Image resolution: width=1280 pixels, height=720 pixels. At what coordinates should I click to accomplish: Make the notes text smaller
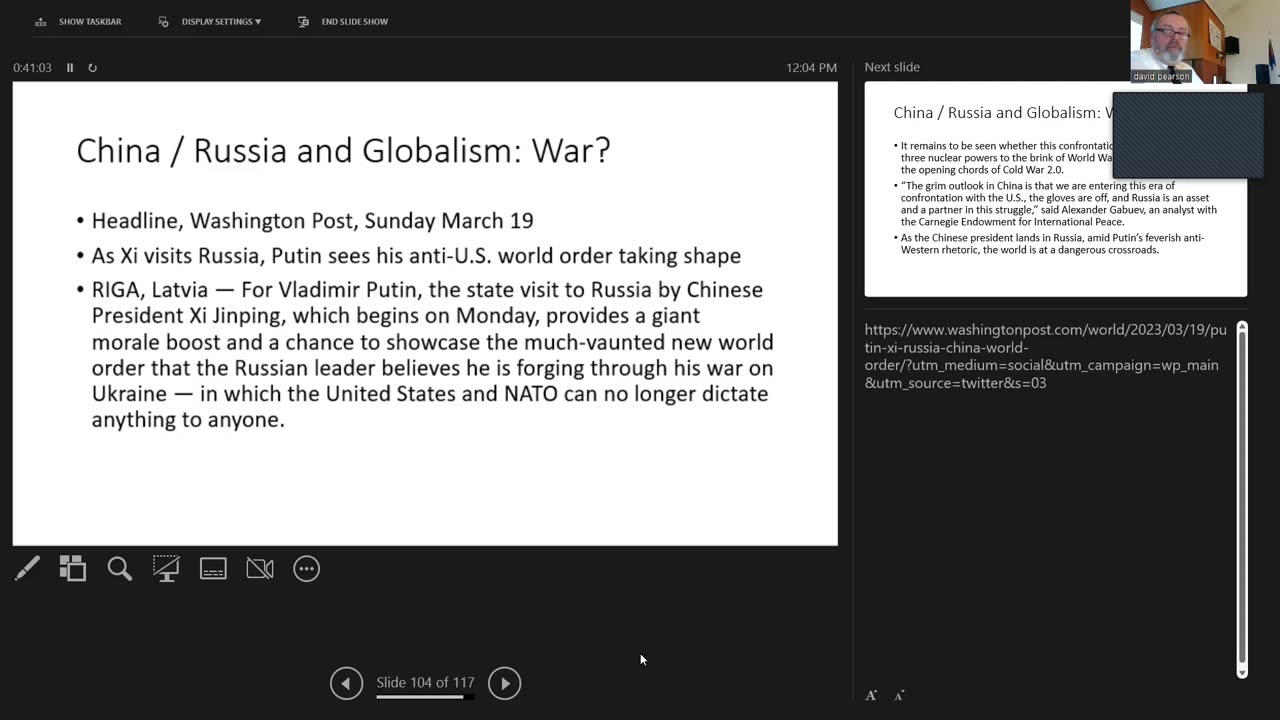coord(899,695)
